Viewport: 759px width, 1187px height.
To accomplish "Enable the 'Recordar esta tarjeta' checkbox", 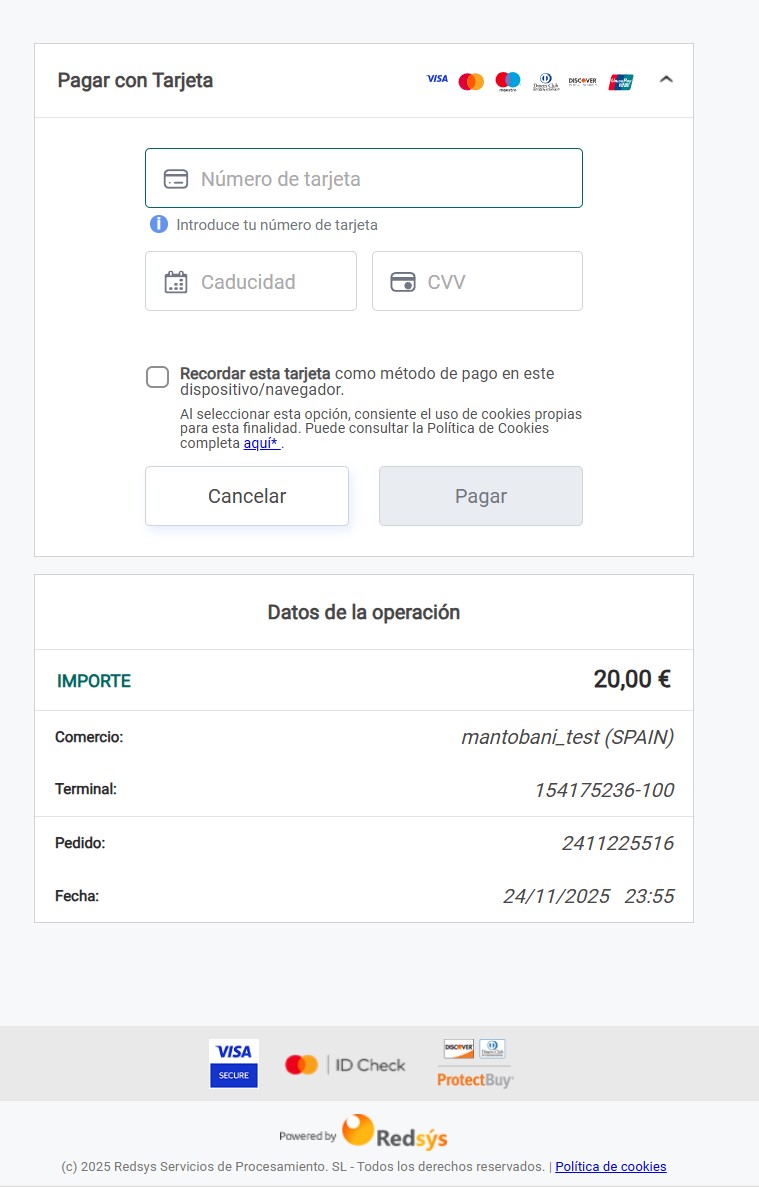I will pyautogui.click(x=158, y=377).
